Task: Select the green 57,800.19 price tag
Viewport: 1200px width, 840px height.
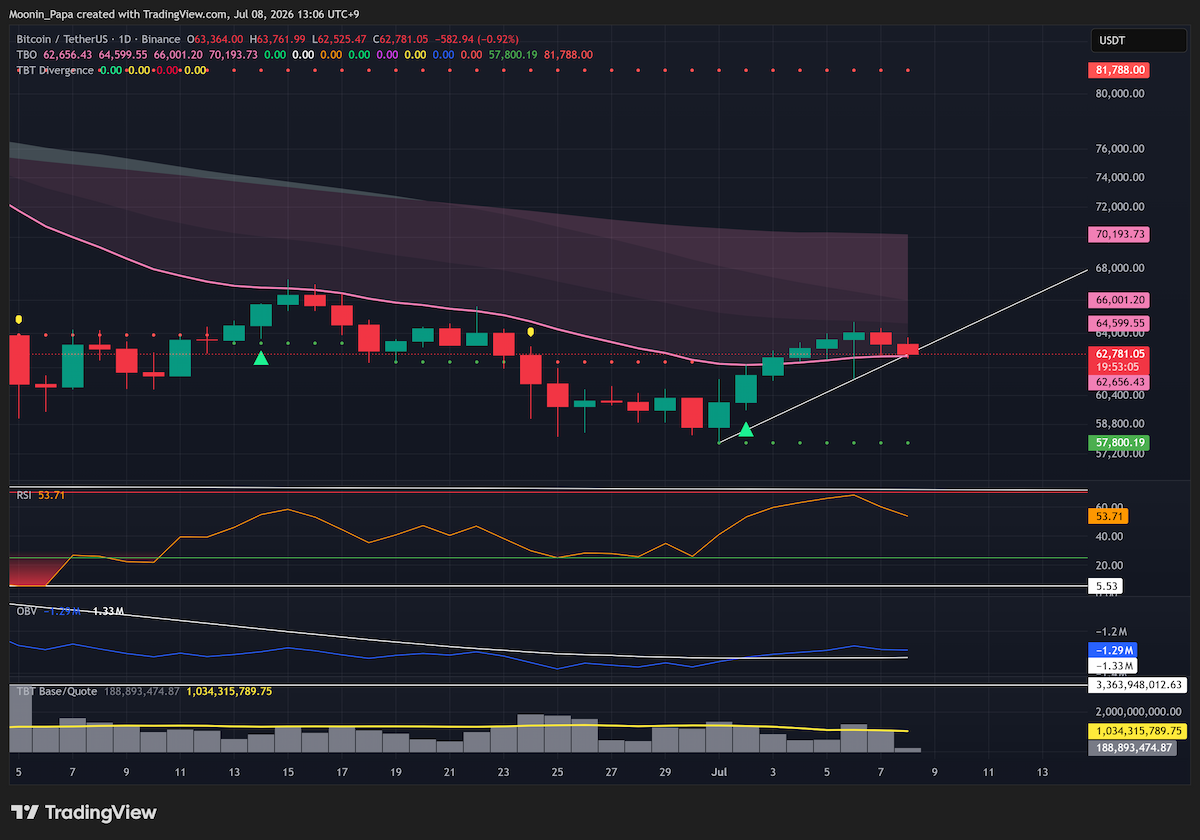Action: (1120, 442)
